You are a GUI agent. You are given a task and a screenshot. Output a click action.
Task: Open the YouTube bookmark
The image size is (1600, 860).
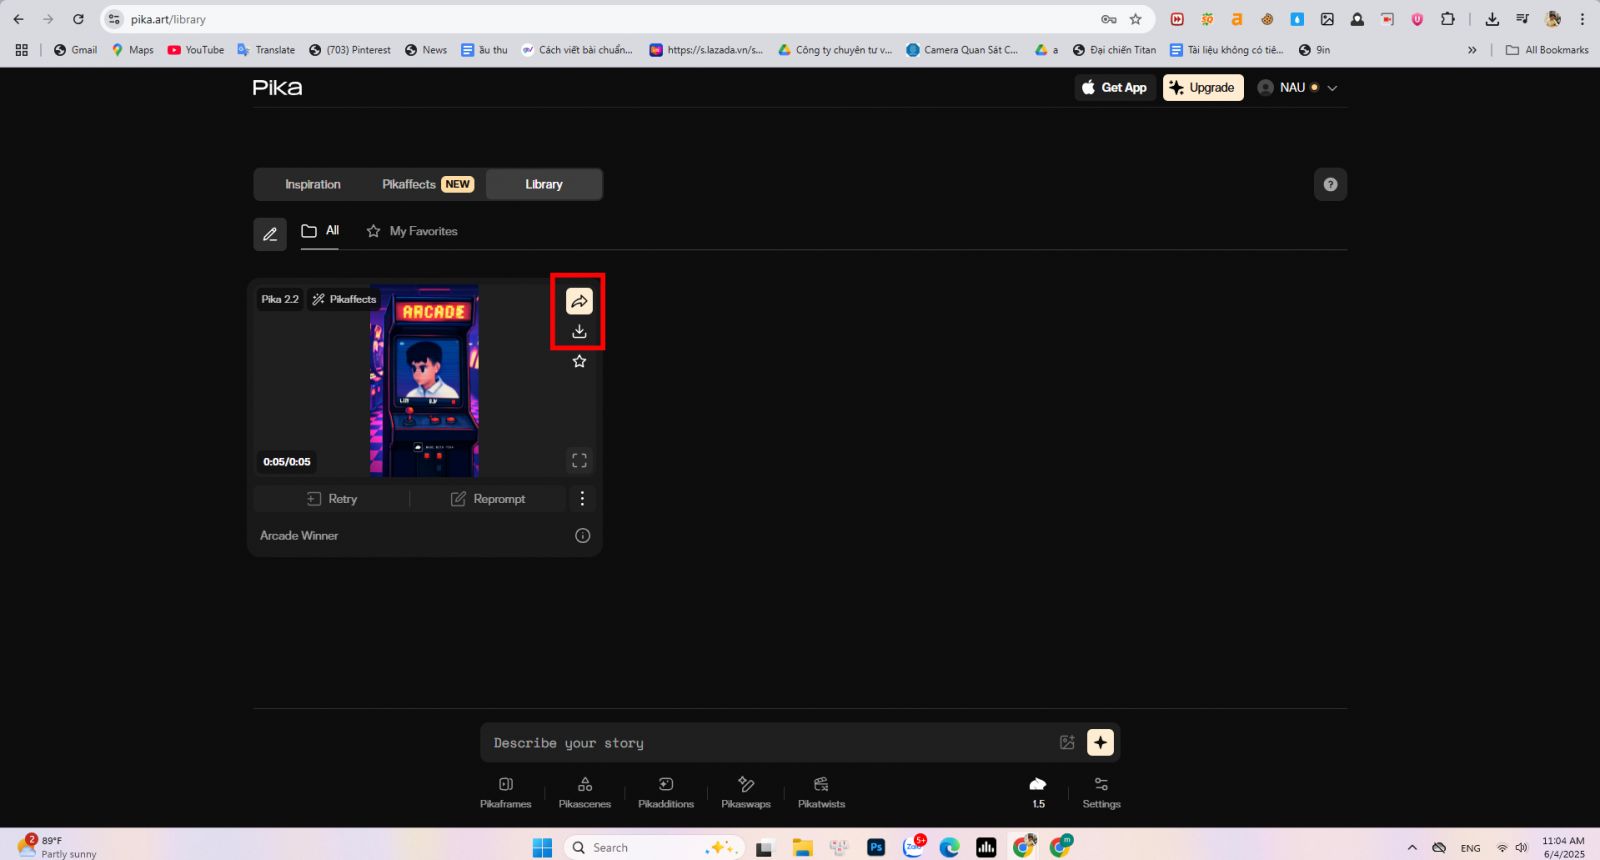click(x=196, y=50)
